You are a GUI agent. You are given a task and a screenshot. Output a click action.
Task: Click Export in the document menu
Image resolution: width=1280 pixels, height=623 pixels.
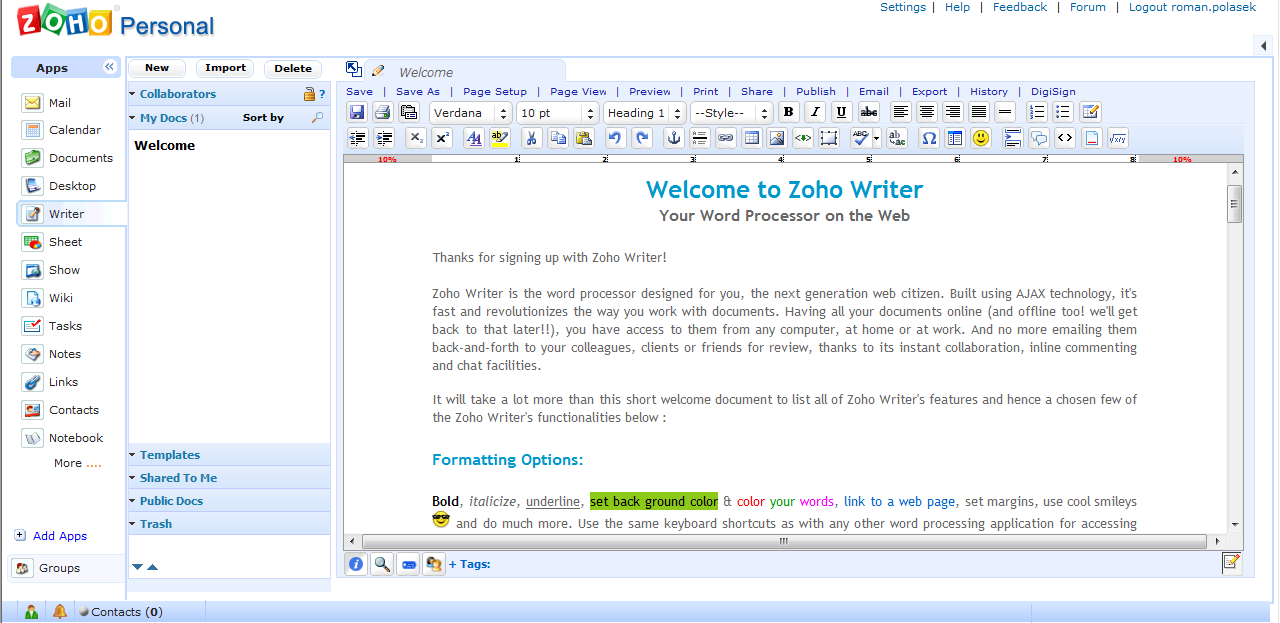(930, 91)
